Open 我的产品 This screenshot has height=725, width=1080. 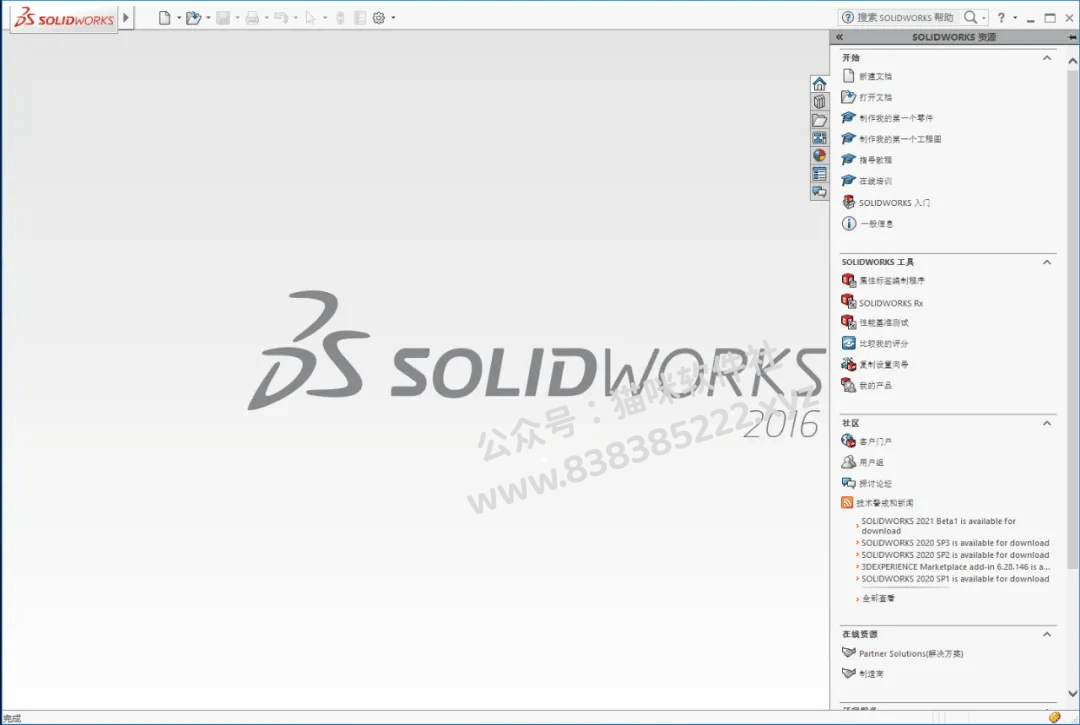875,386
